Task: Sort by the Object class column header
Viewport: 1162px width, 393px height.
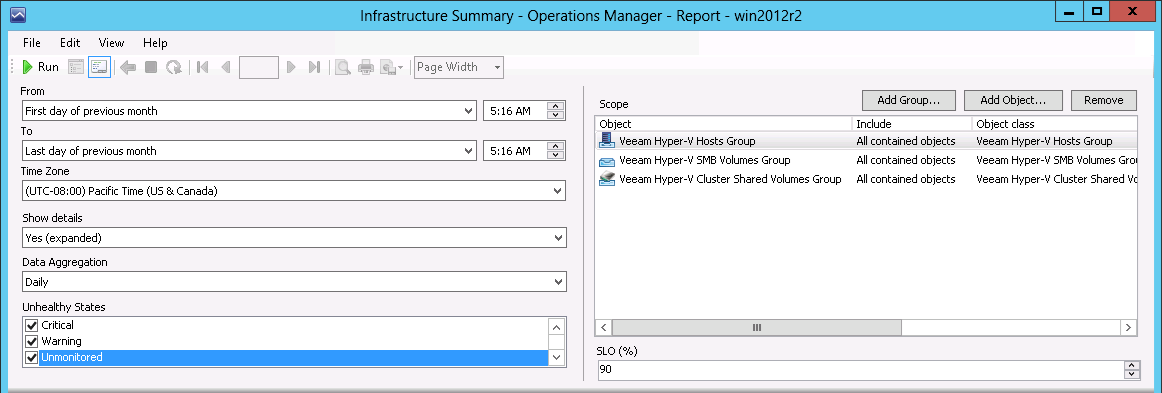Action: pos(1054,124)
